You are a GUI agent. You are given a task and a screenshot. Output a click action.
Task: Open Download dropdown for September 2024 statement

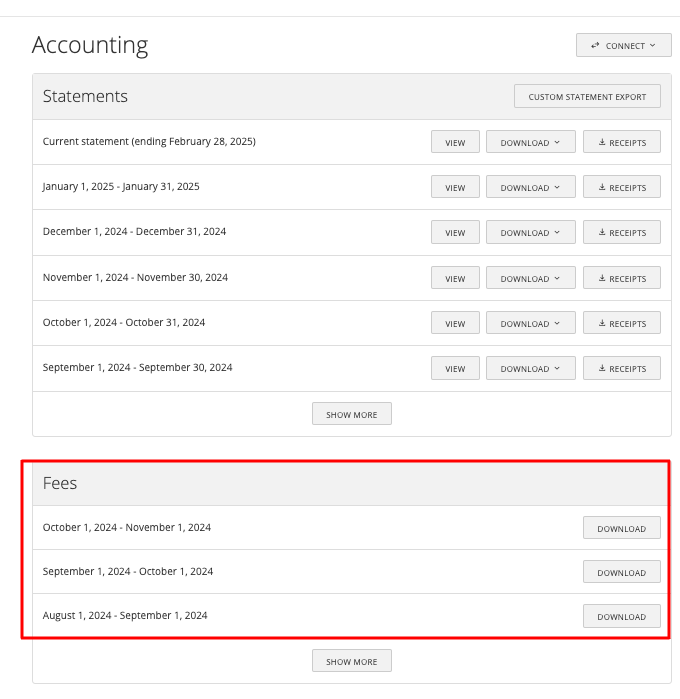530,369
